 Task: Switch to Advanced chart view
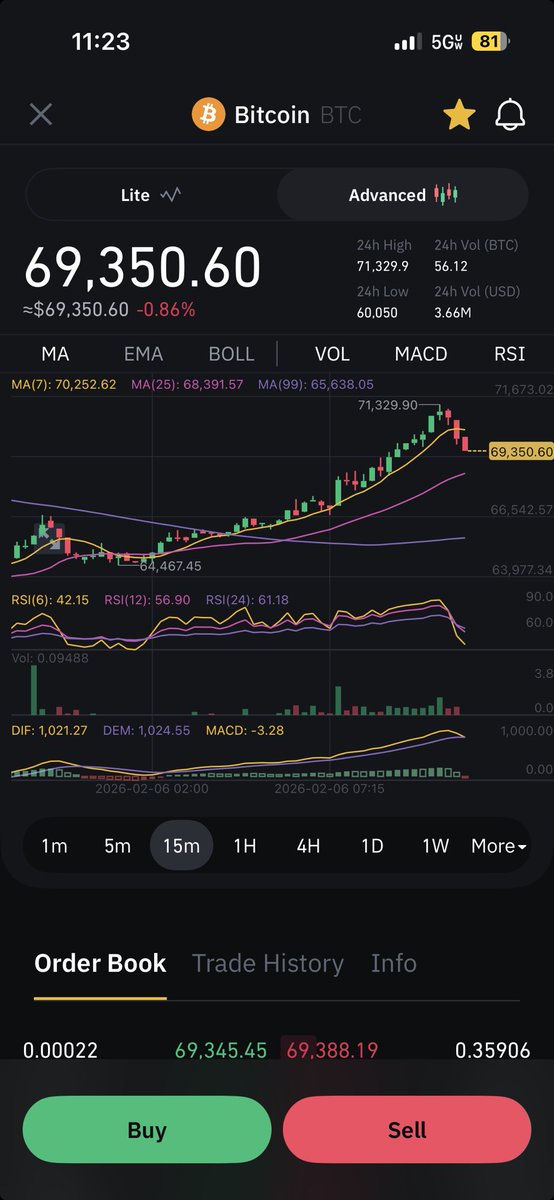pyautogui.click(x=402, y=195)
